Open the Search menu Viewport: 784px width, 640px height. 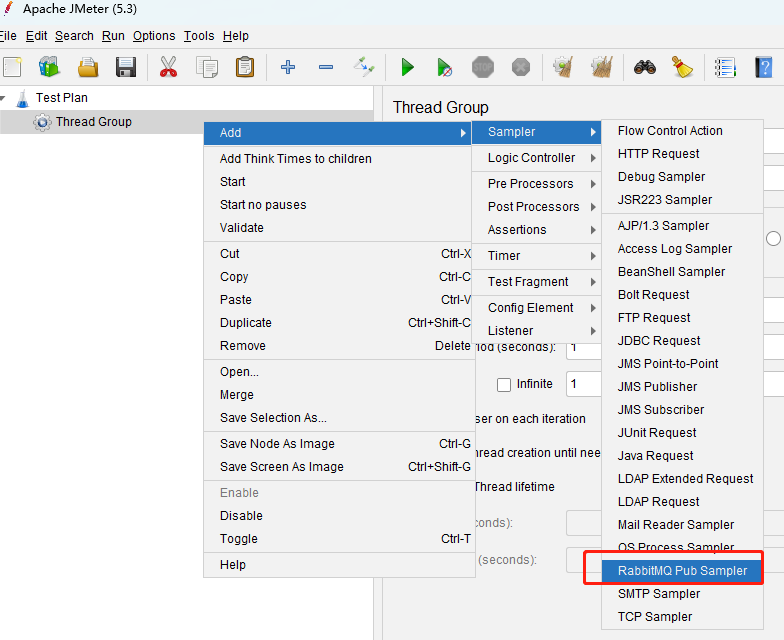pos(74,36)
